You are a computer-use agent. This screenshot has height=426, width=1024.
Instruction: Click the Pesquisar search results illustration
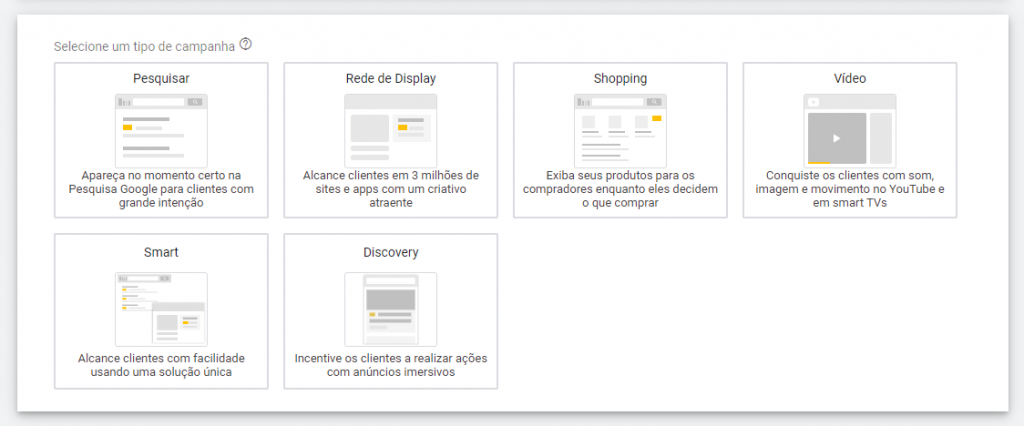[161, 131]
